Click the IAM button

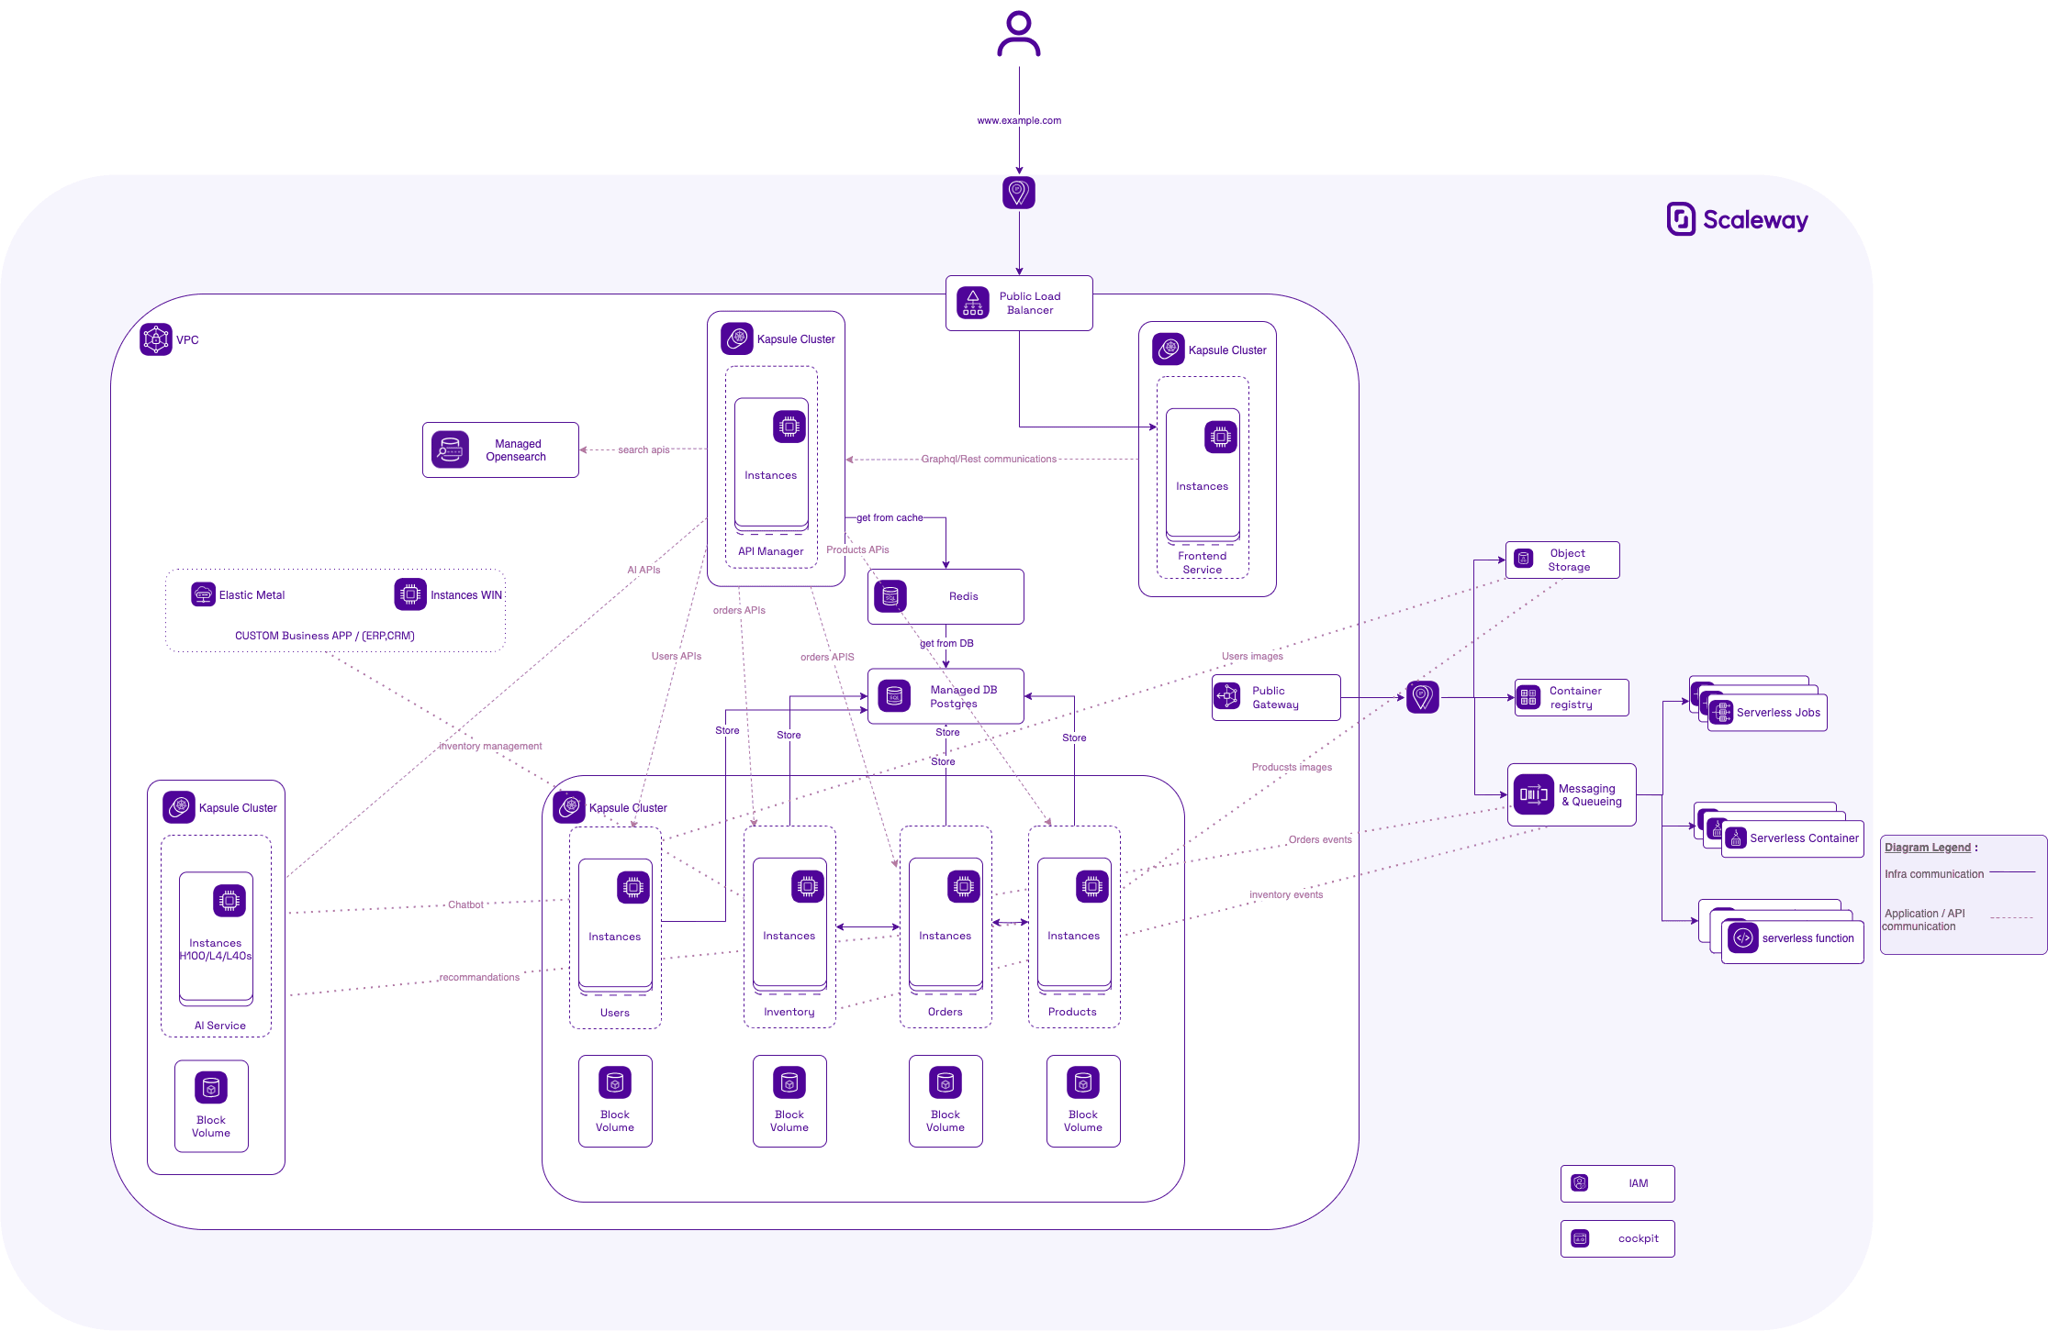pos(1617,1183)
